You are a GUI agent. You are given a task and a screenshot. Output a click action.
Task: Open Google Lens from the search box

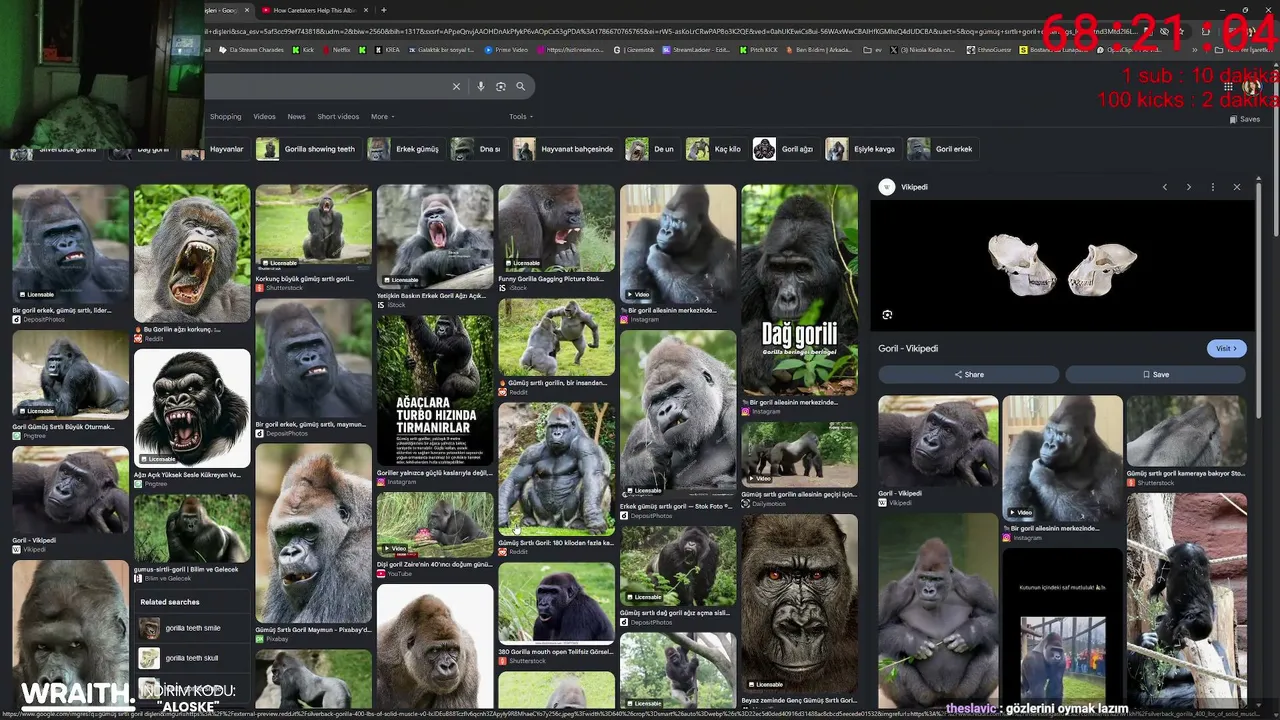tap(501, 87)
